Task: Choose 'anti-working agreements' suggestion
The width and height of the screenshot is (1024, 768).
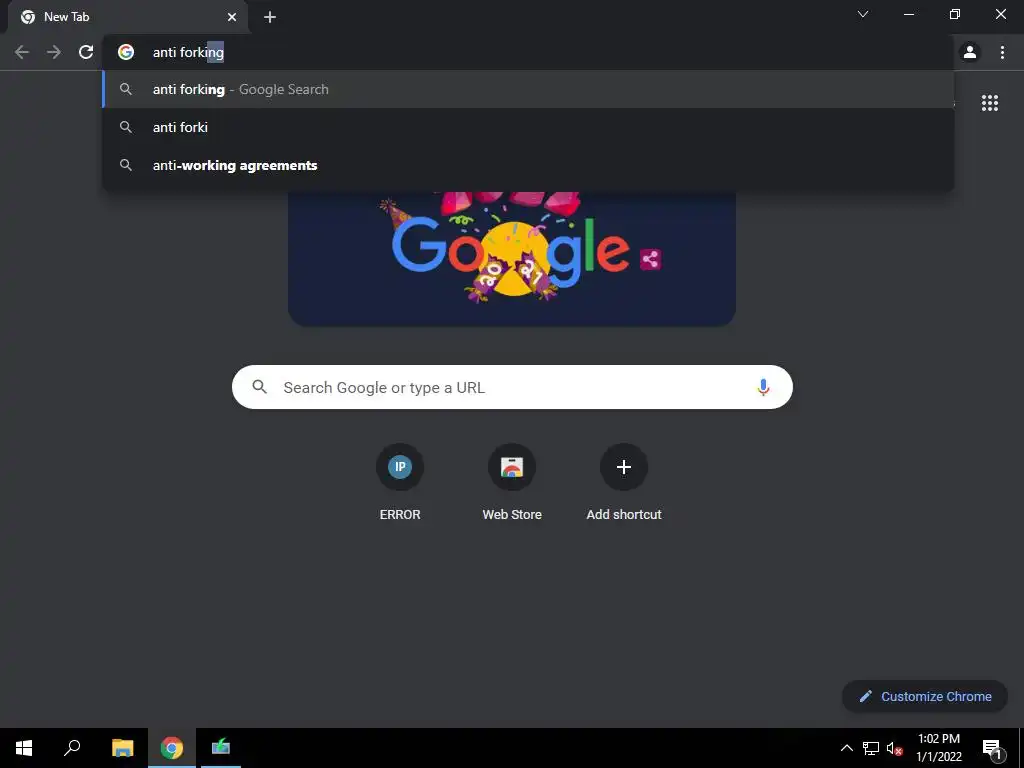Action: 528,165
